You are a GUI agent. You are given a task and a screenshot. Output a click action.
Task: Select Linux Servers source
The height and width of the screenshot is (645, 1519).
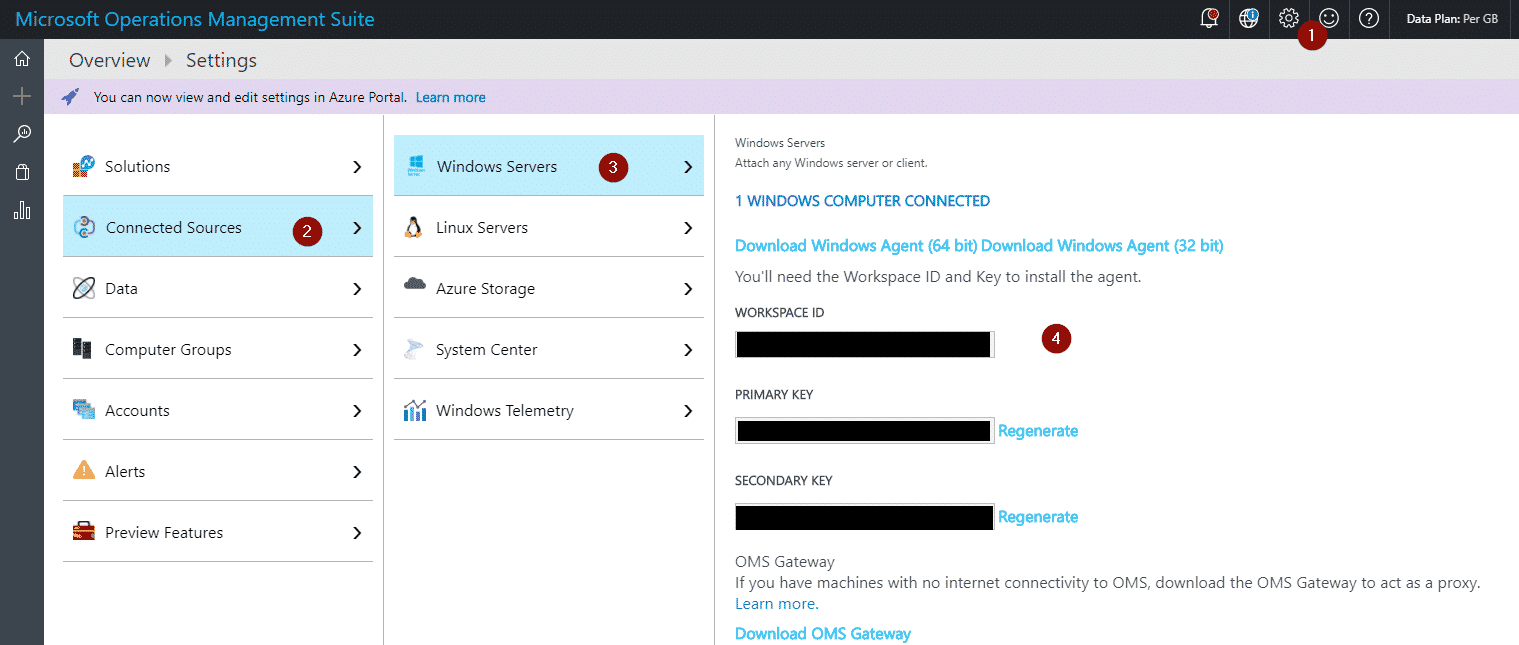click(549, 227)
